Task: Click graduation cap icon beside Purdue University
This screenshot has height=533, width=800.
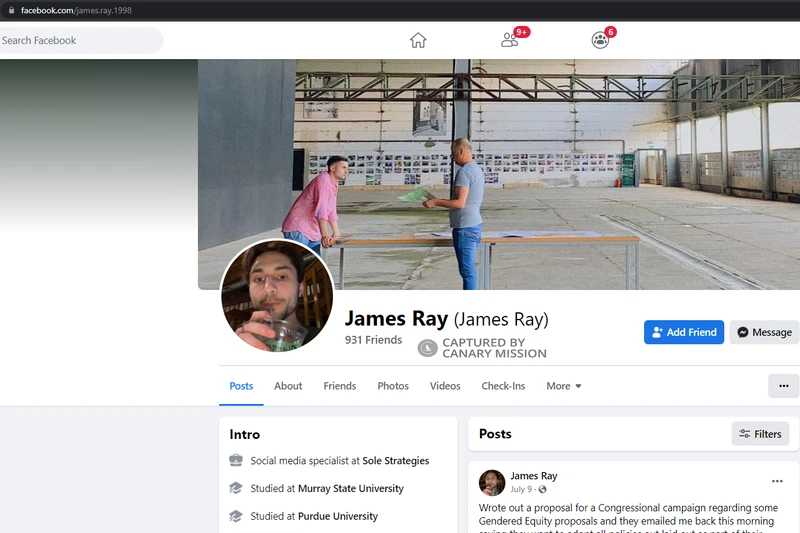Action: coord(236,516)
